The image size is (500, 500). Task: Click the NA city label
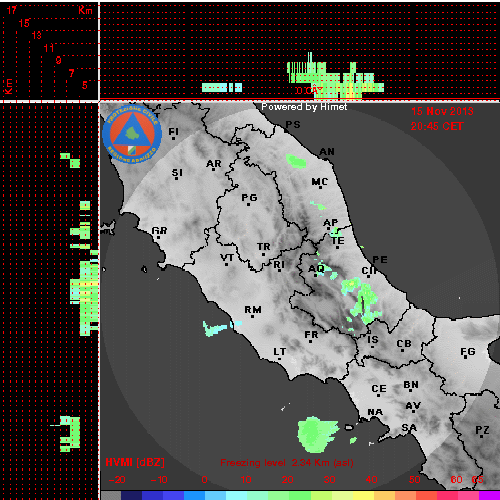(375, 413)
